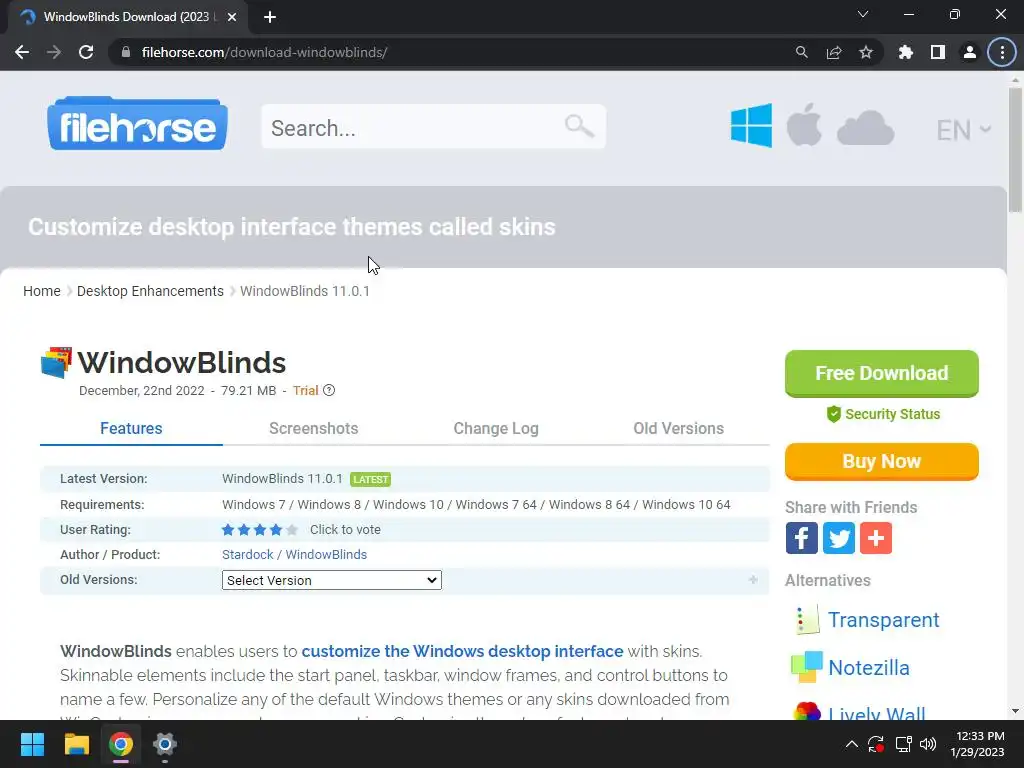View site information via the padlock icon

pyautogui.click(x=126, y=52)
